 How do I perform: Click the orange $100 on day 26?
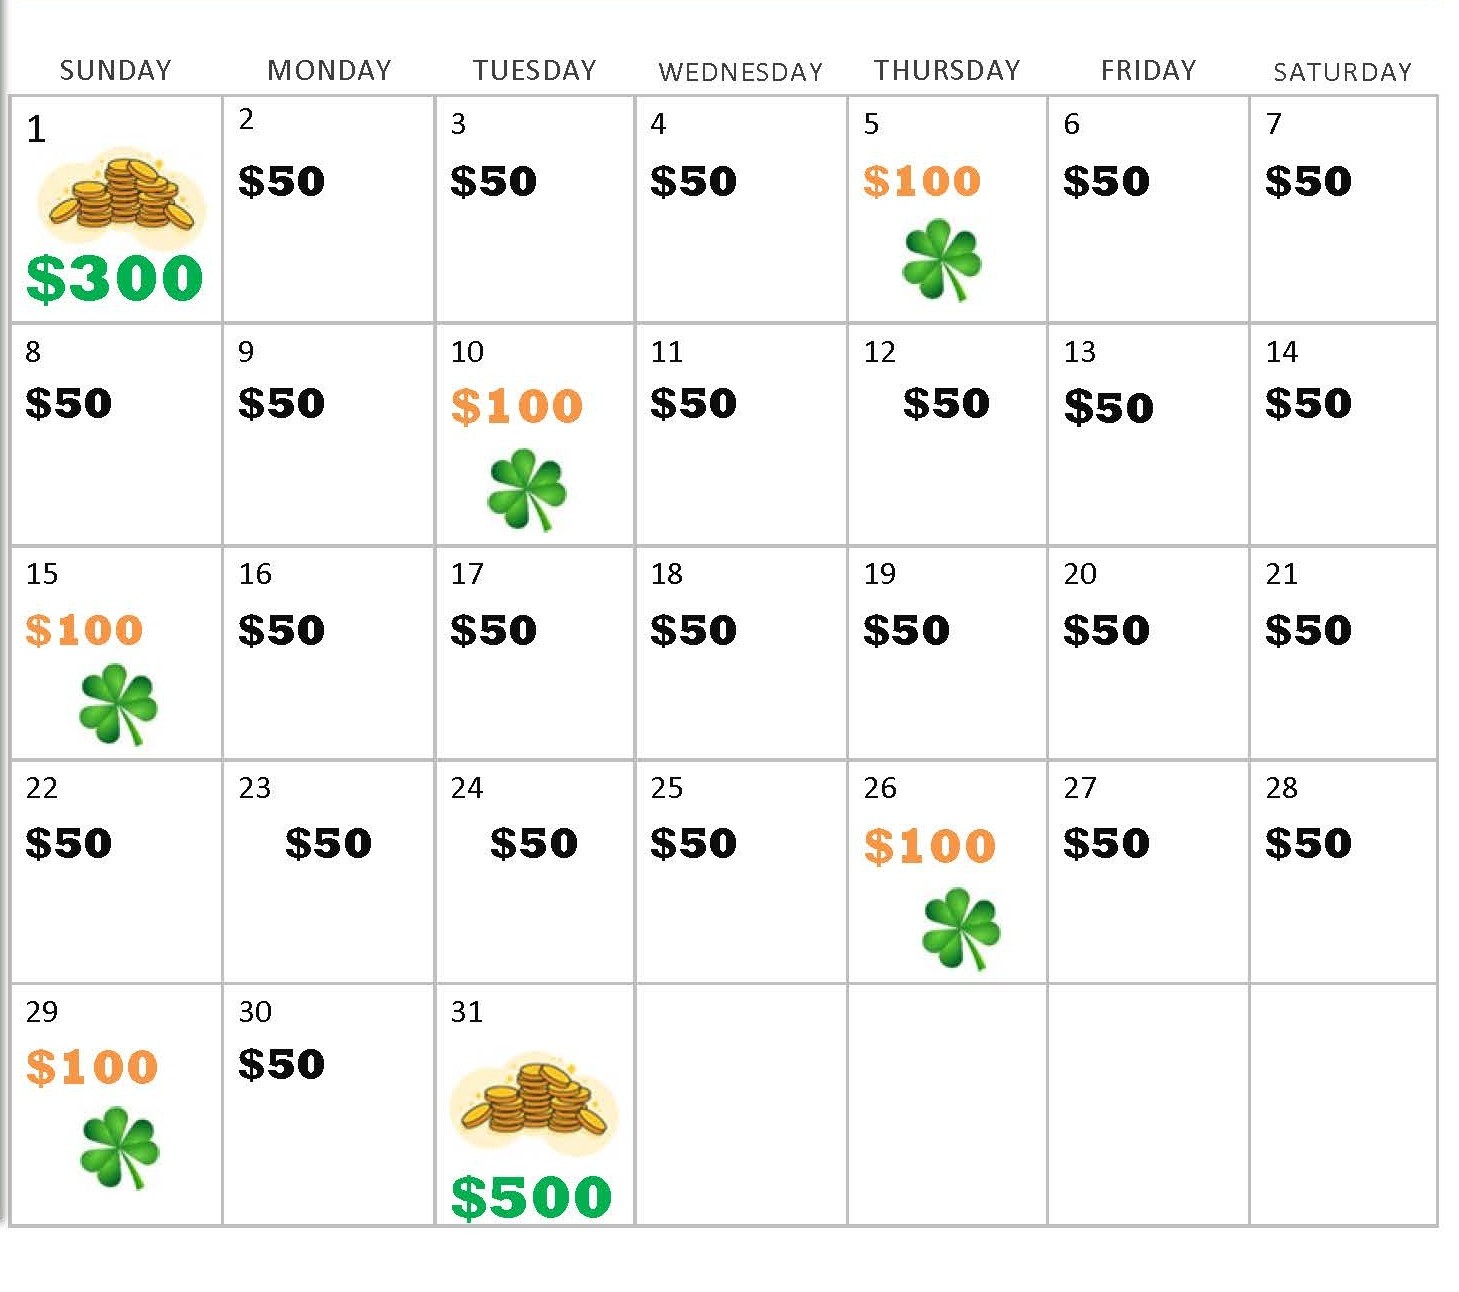coord(929,846)
